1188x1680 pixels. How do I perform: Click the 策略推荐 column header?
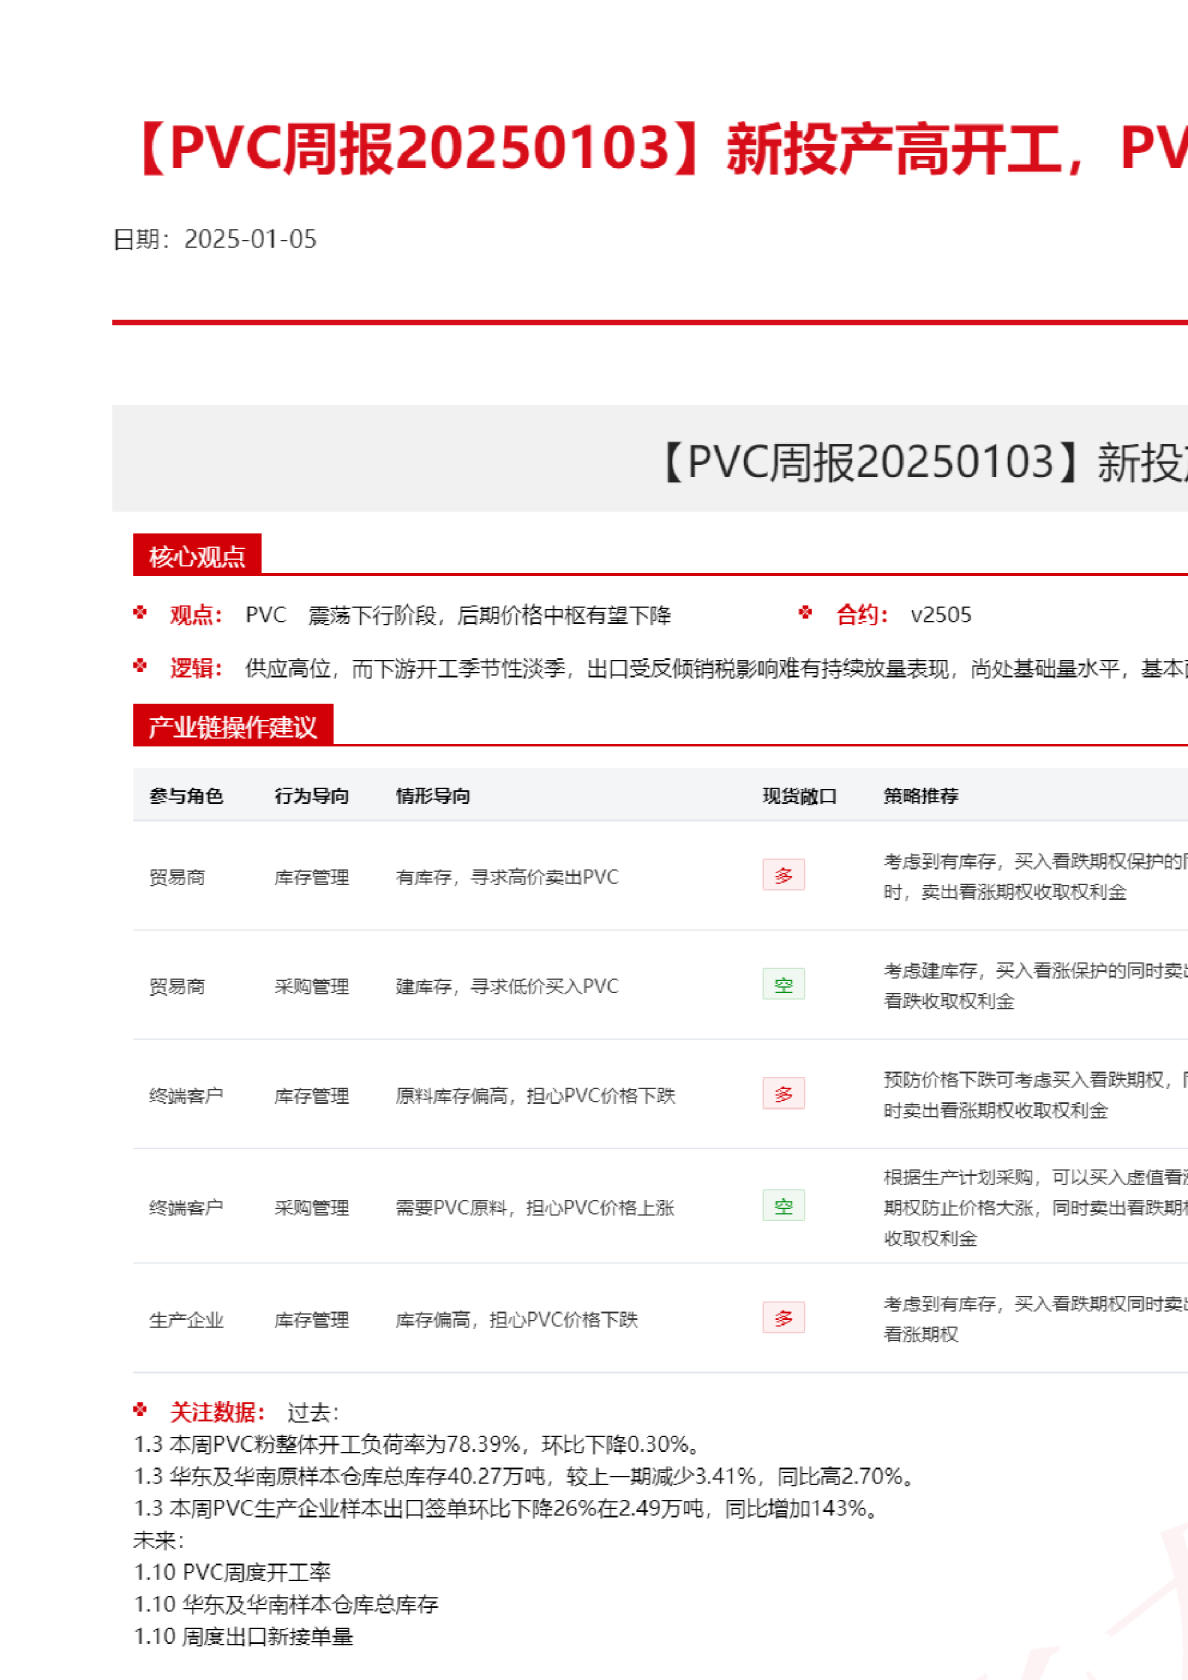[x=920, y=796]
